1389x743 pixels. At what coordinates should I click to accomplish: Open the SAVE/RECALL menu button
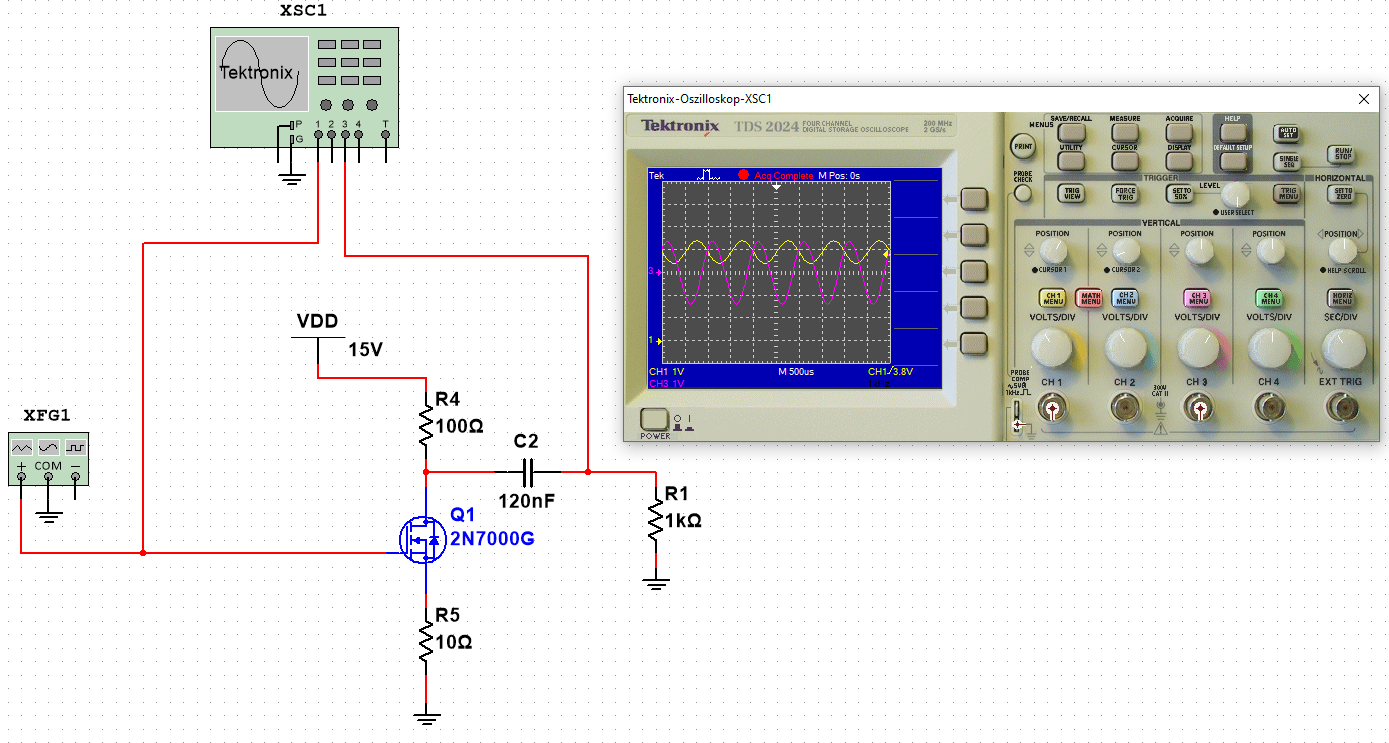1071,131
